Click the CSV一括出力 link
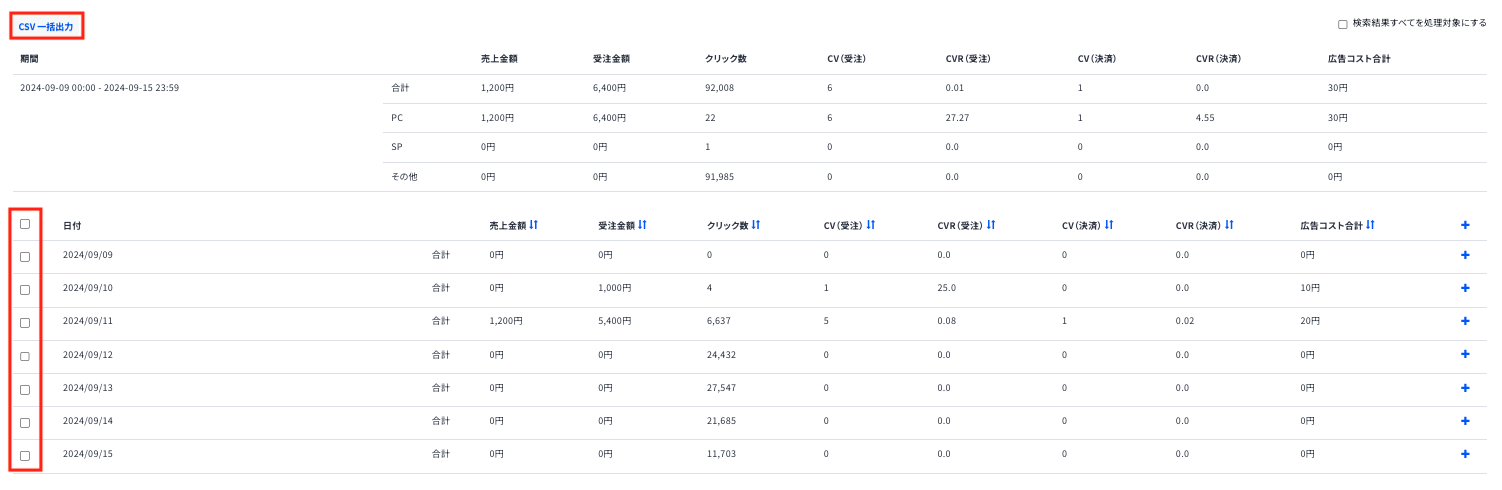This screenshot has height=490, width=1502. coord(46,27)
